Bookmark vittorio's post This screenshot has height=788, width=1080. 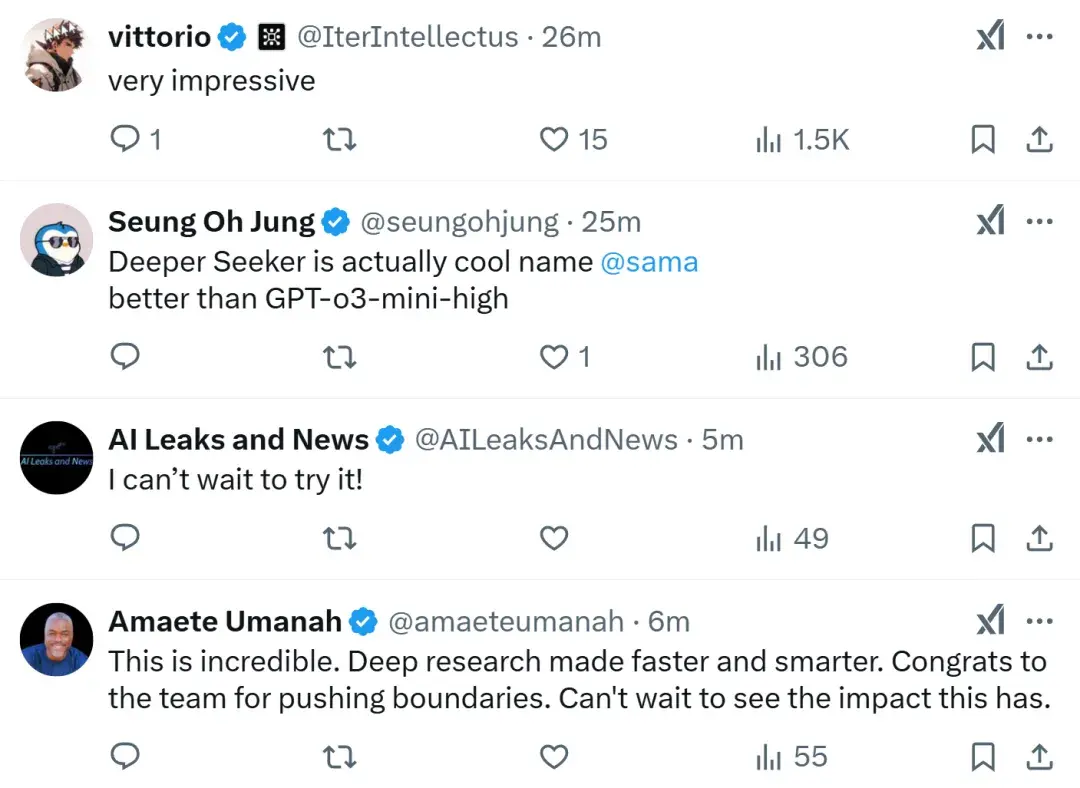(983, 139)
